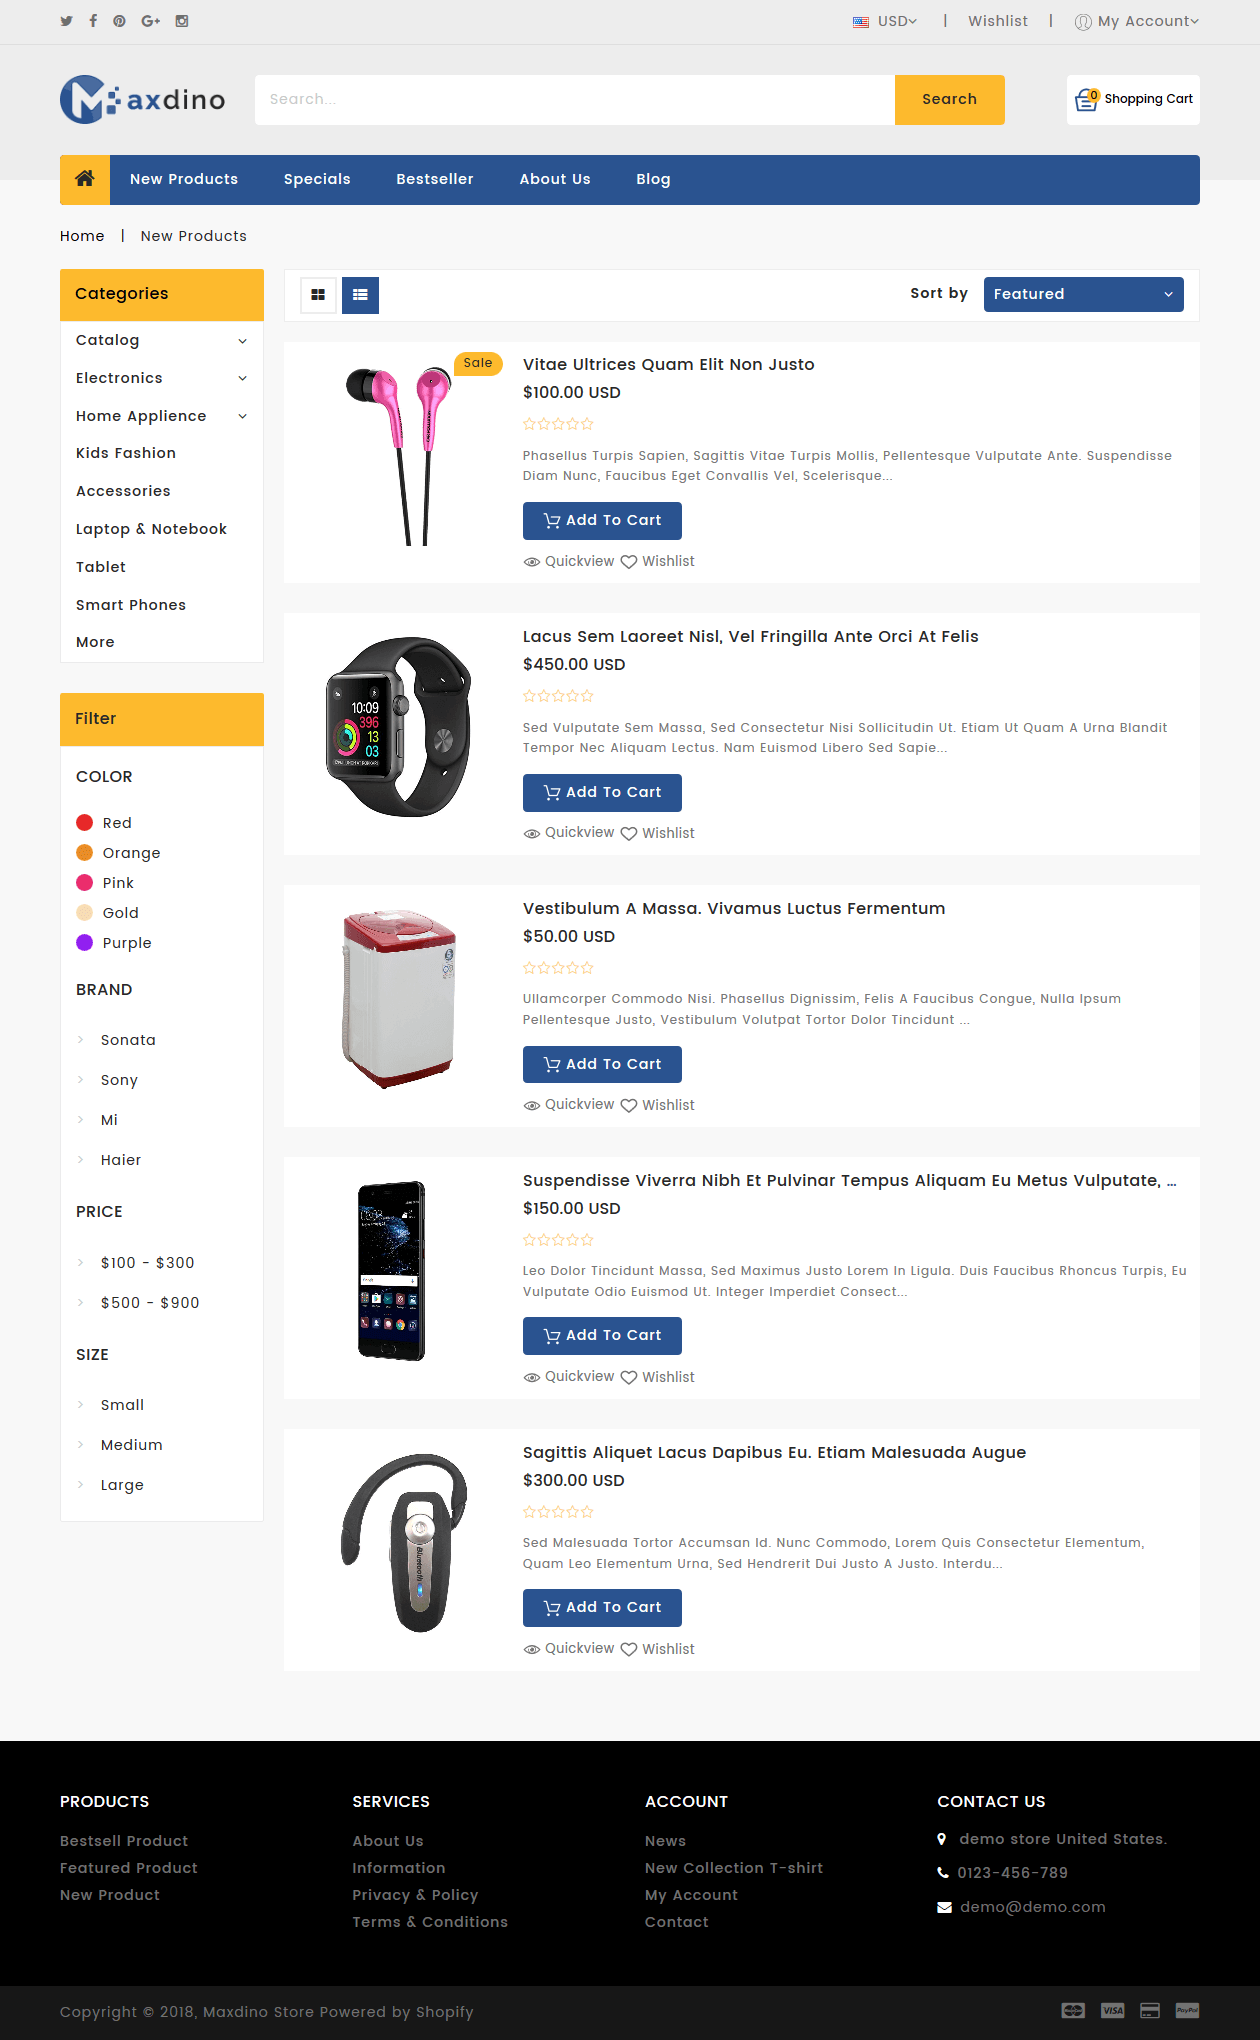Image resolution: width=1260 pixels, height=2040 pixels.
Task: Open the Shopping Cart basket icon
Action: point(1086,99)
